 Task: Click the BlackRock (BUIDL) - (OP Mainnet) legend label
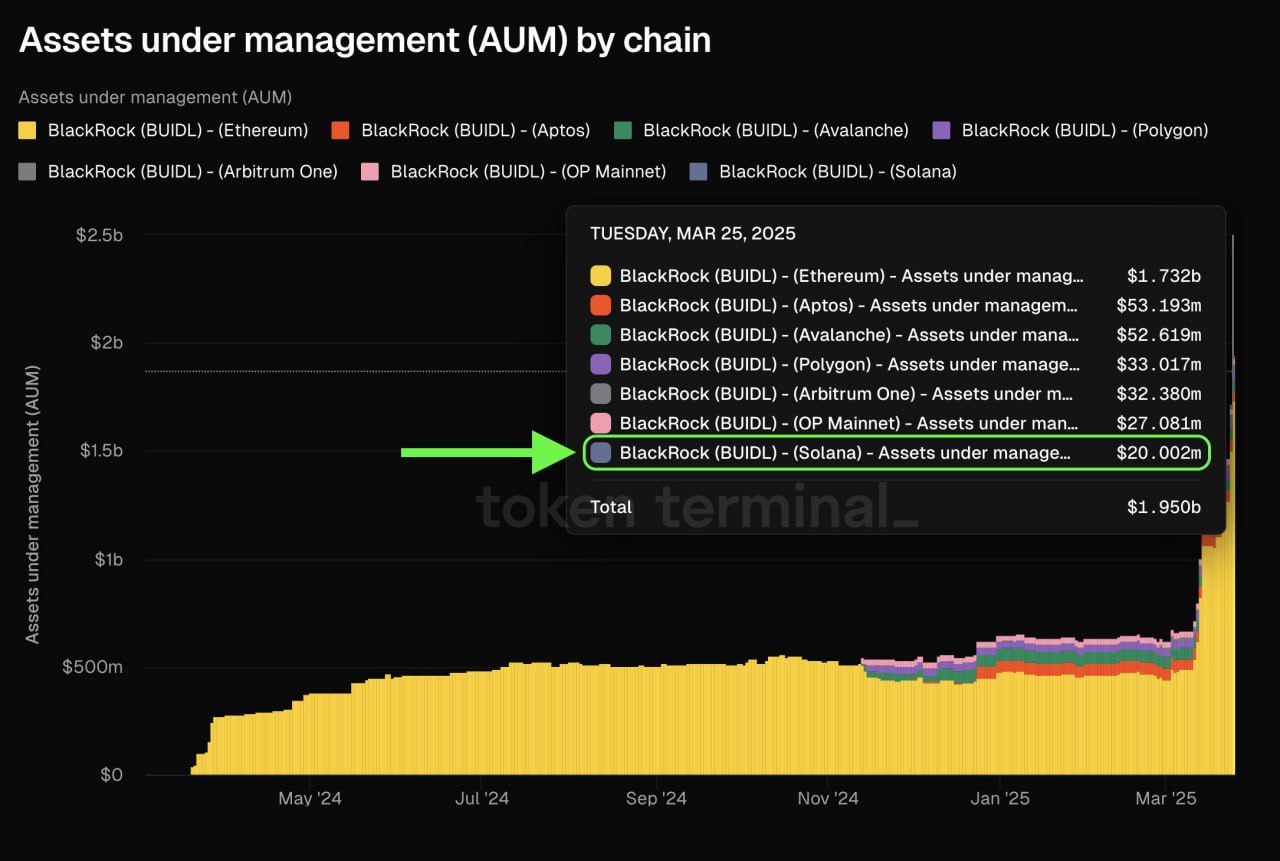[529, 172]
